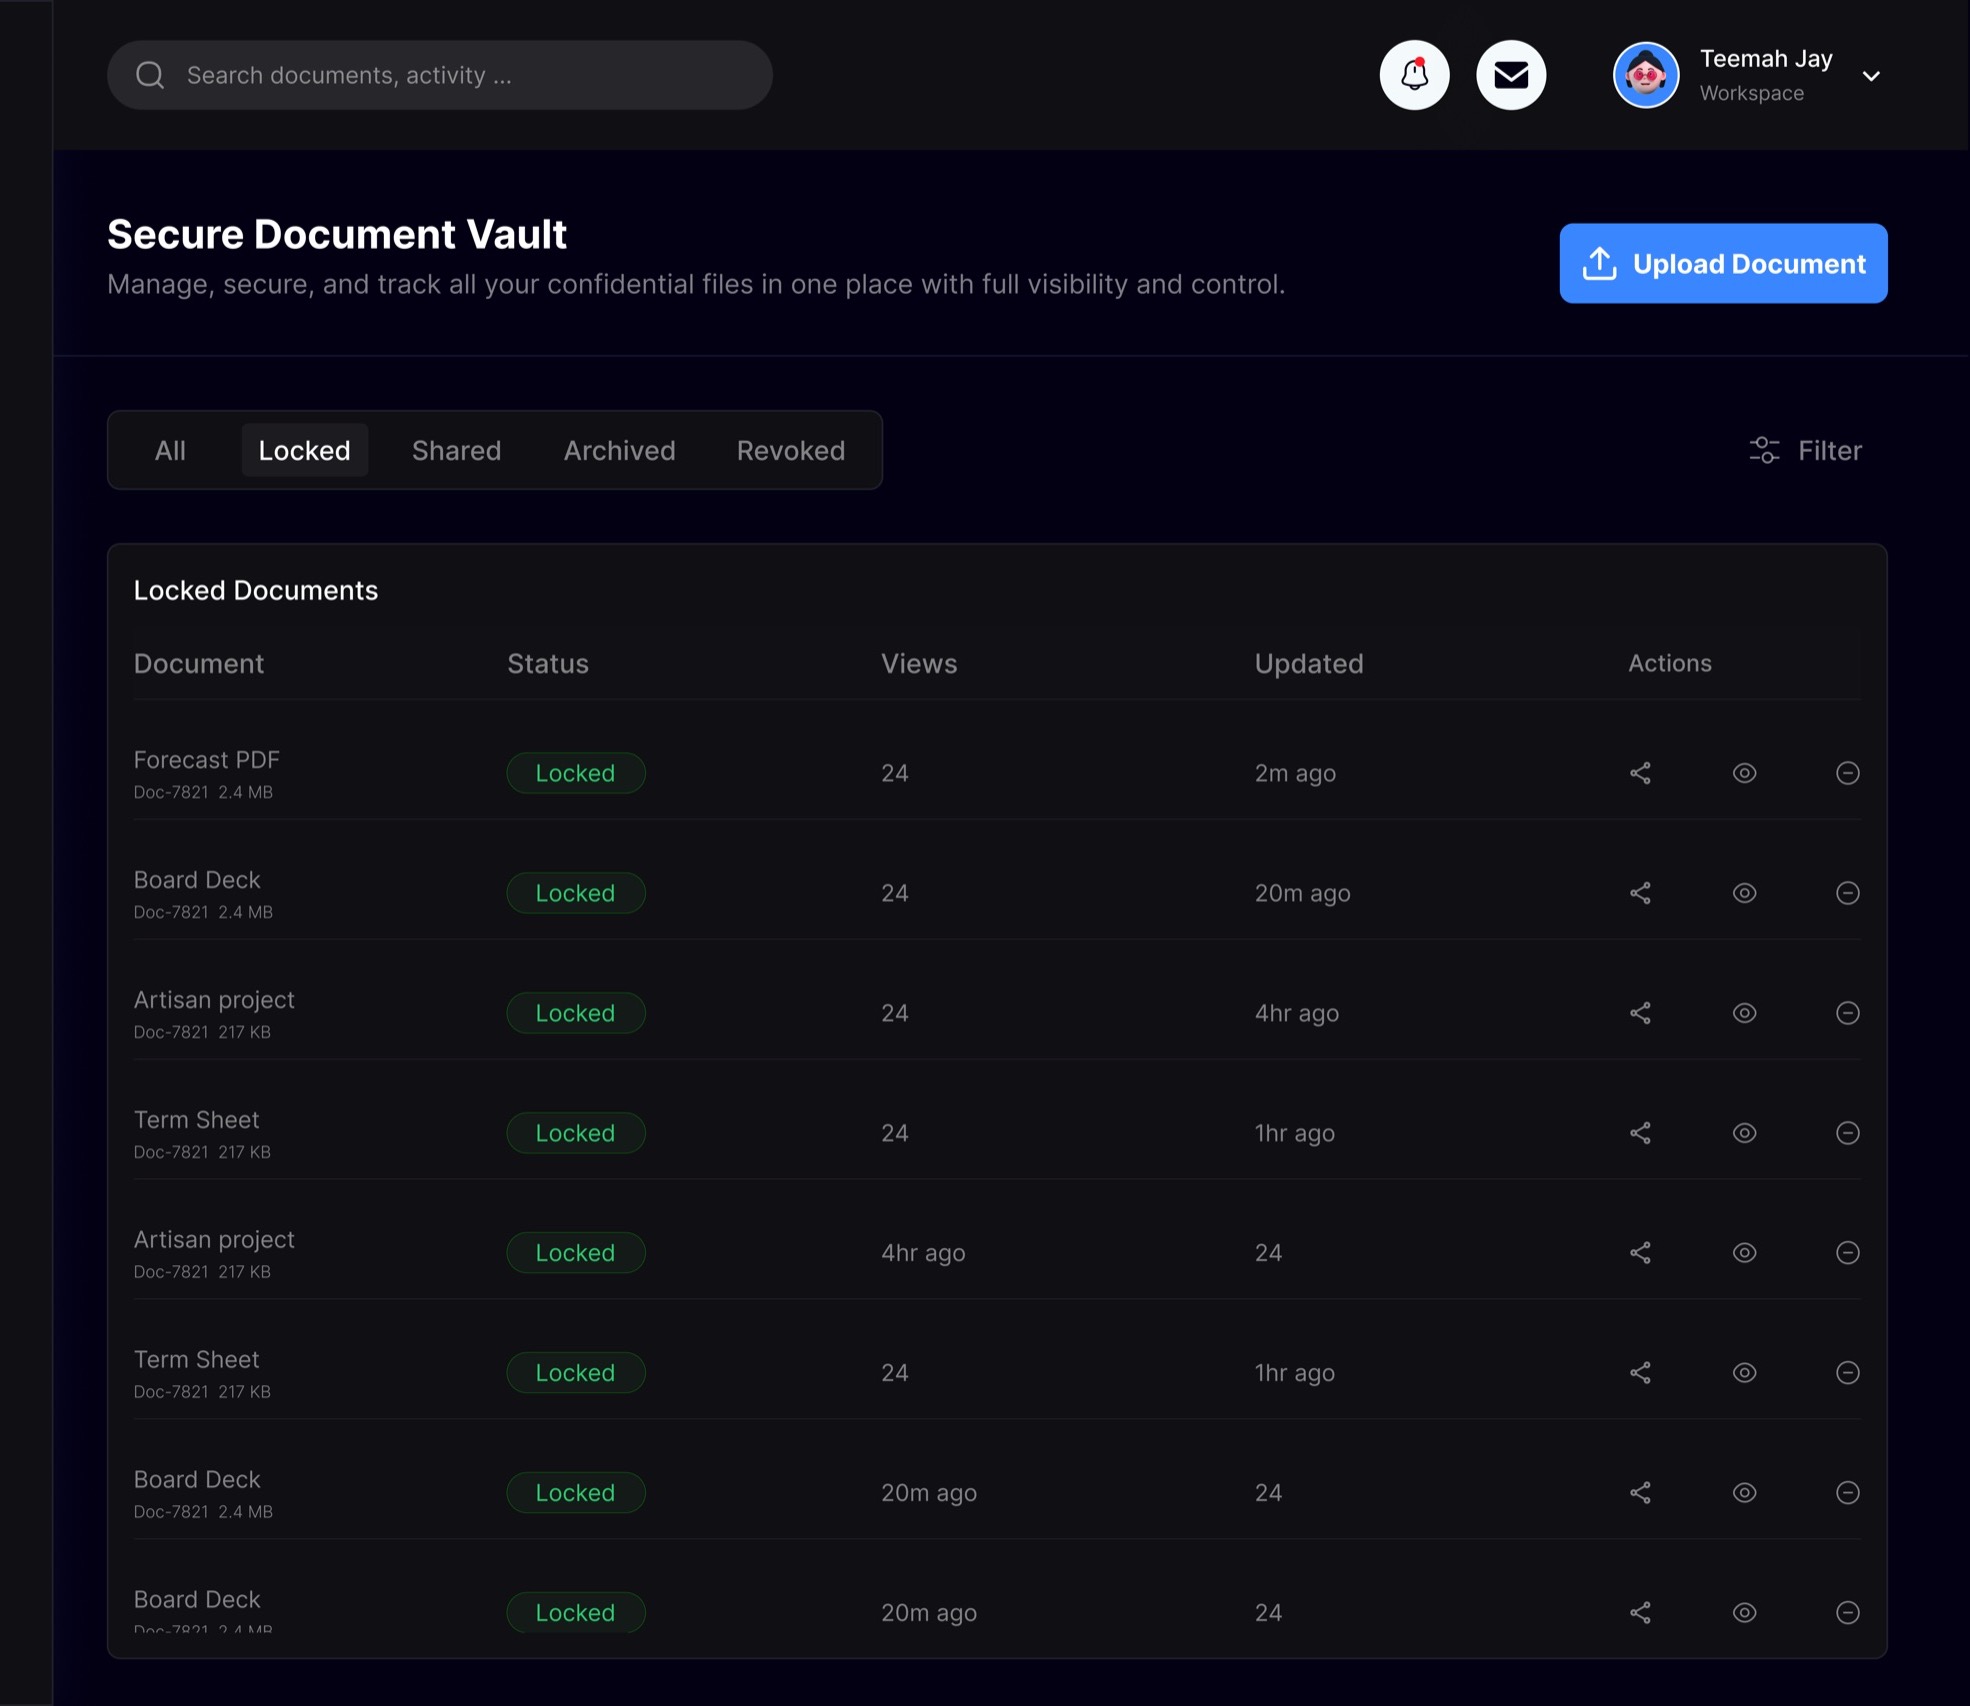Focus the Search documents input field
The height and width of the screenshot is (1706, 1970).
click(440, 75)
